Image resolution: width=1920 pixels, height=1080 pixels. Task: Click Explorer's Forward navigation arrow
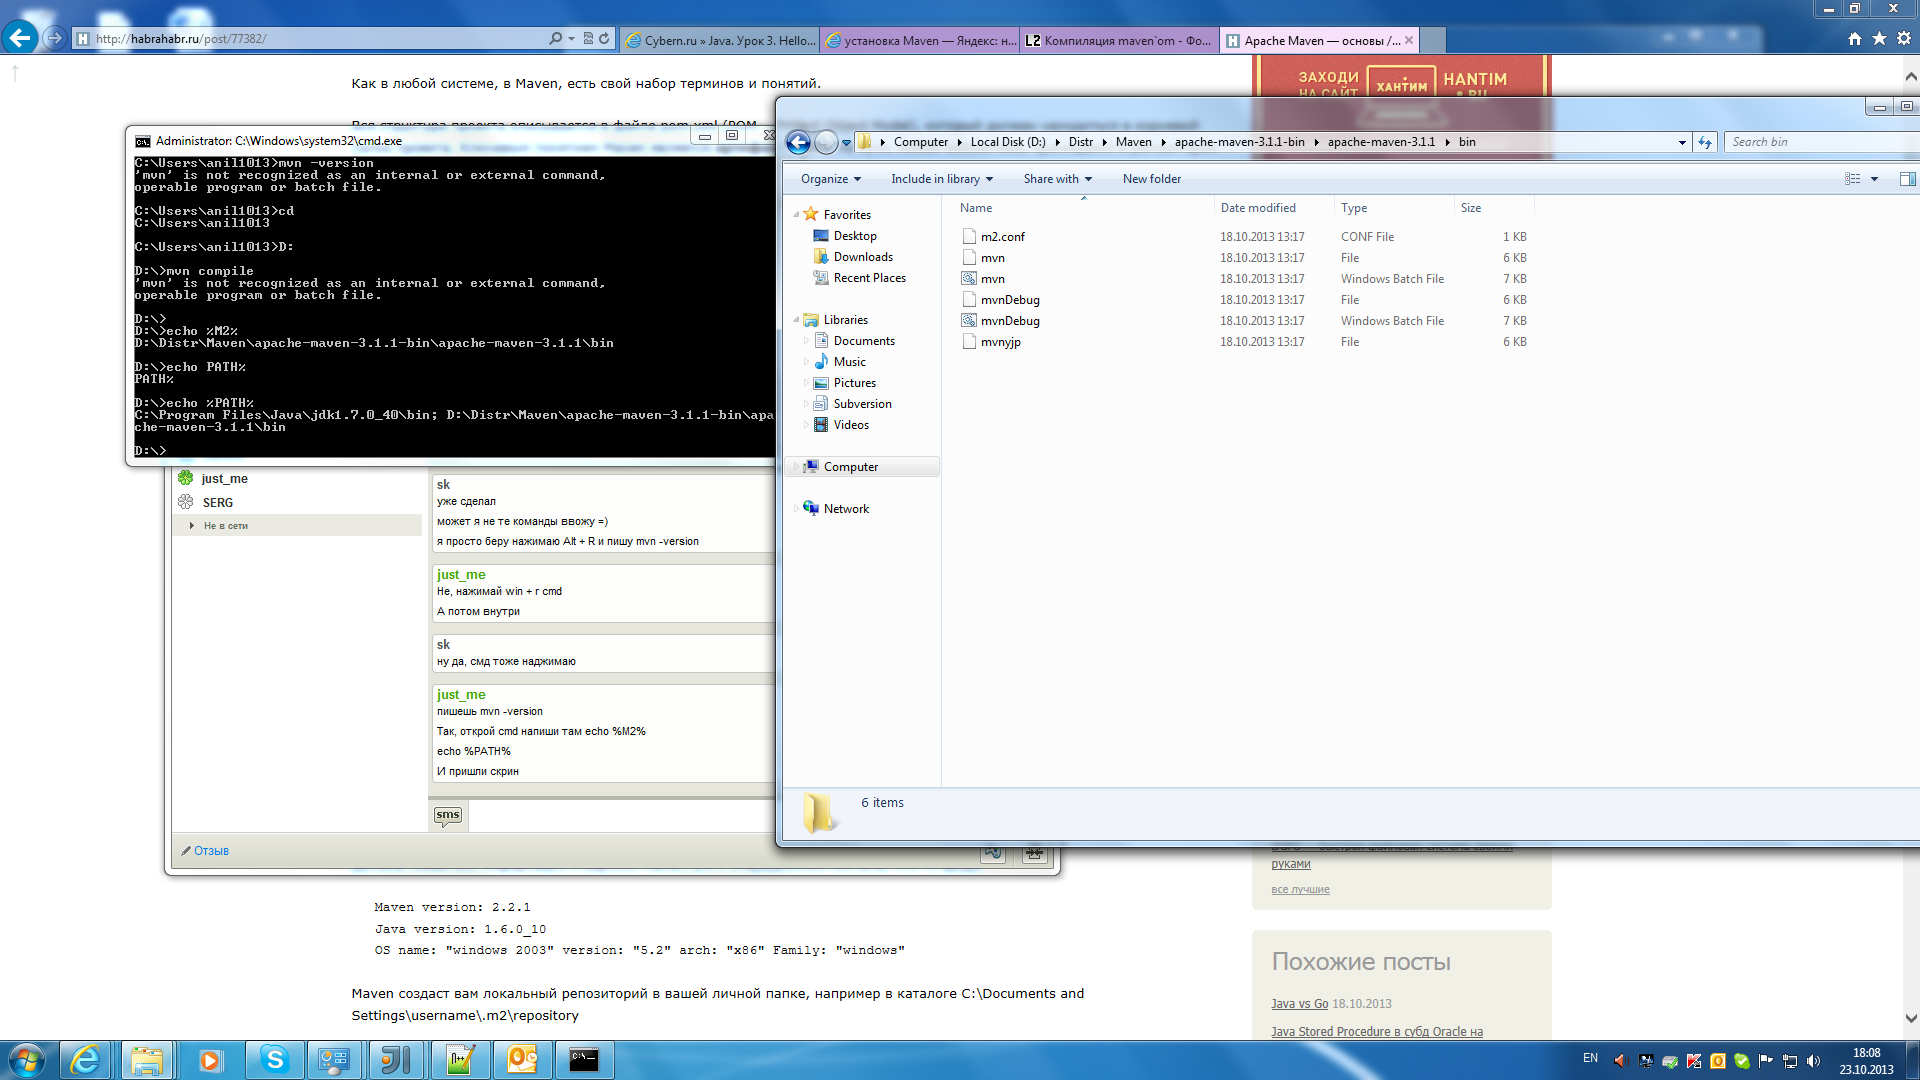(826, 142)
